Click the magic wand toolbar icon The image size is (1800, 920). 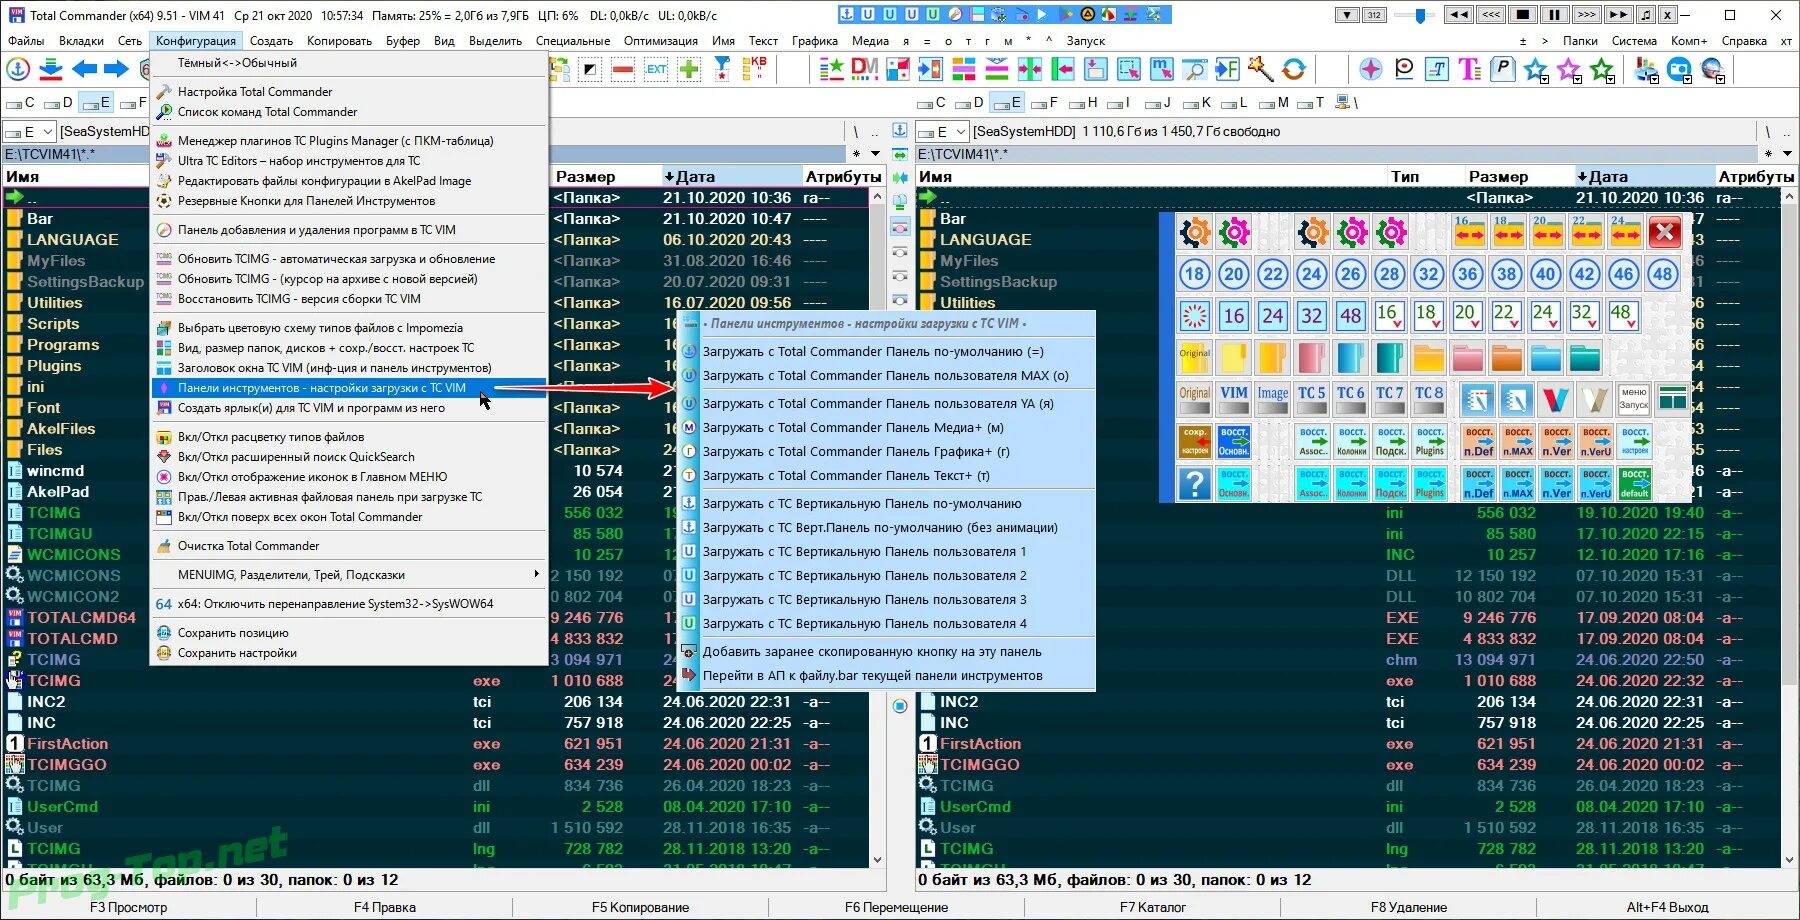click(x=1260, y=69)
